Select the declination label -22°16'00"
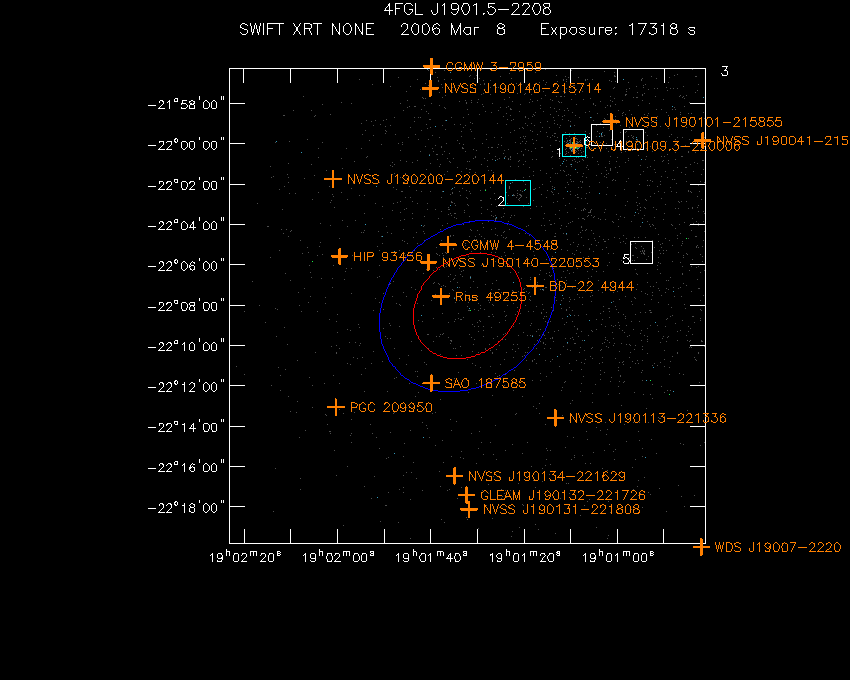 click(186, 467)
